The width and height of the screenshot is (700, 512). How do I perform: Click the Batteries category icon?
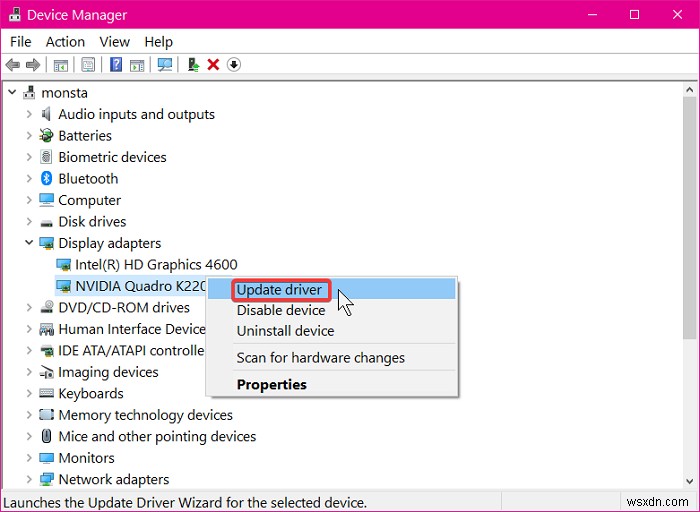[46, 136]
